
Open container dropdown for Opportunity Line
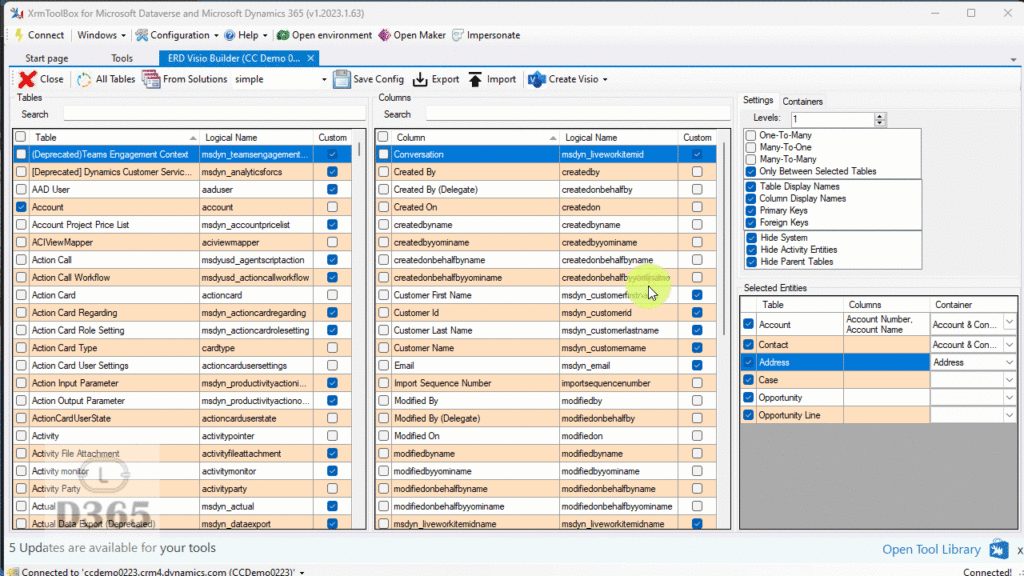point(1009,415)
